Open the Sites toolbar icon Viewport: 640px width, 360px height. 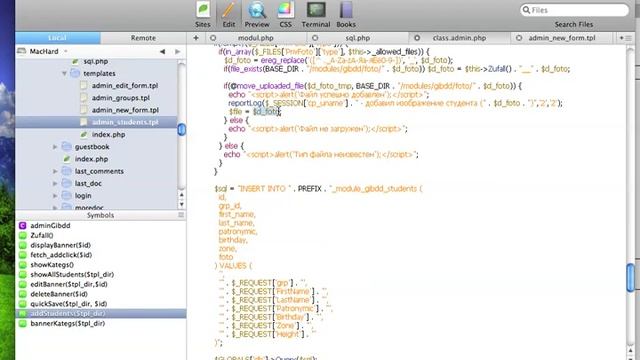coord(203,15)
